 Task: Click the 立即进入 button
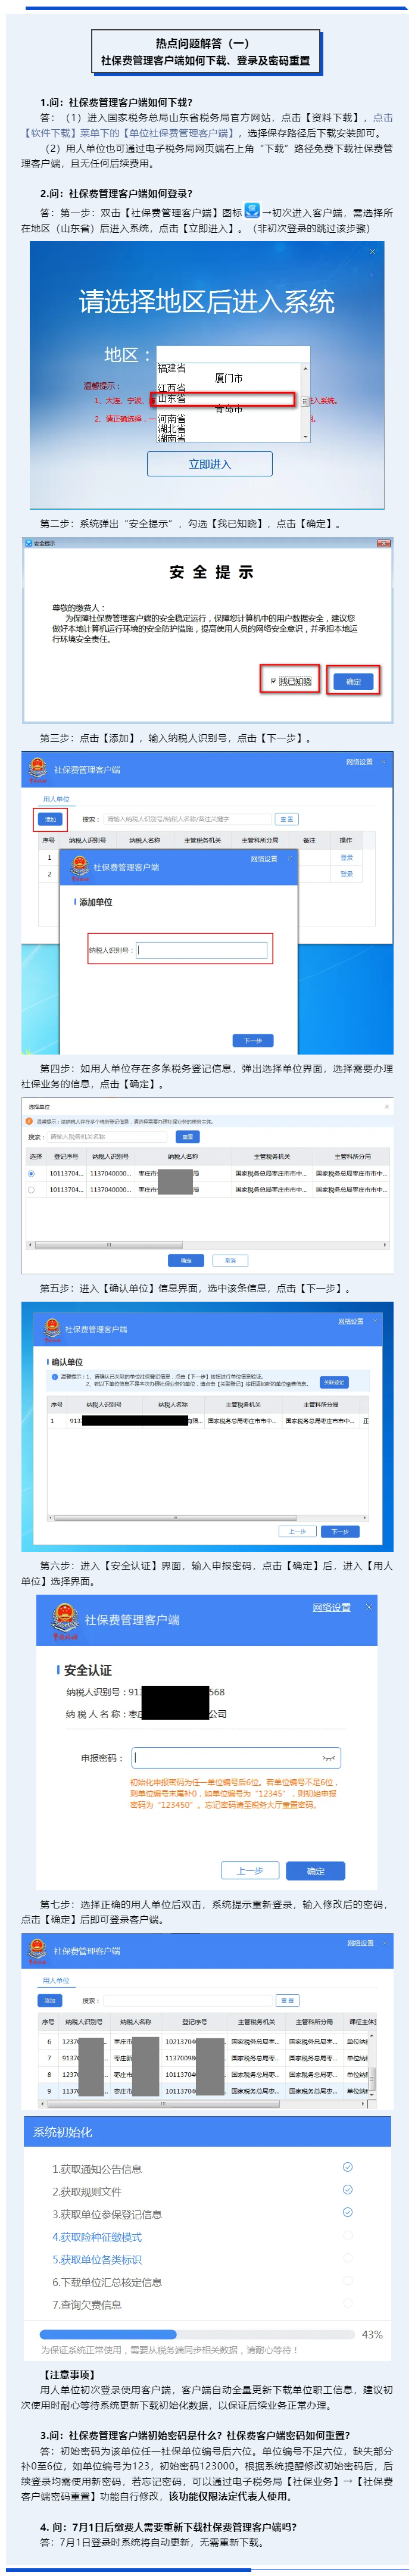point(210,464)
